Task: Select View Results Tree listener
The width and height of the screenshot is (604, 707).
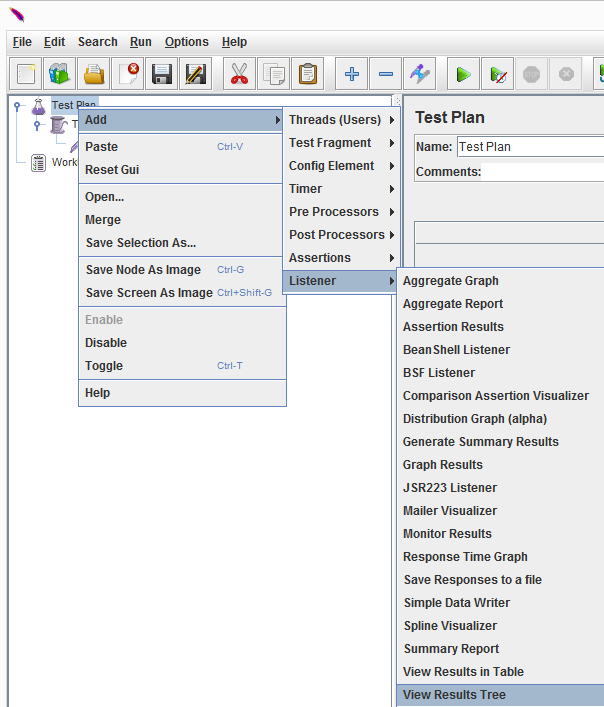Action: (x=500, y=695)
